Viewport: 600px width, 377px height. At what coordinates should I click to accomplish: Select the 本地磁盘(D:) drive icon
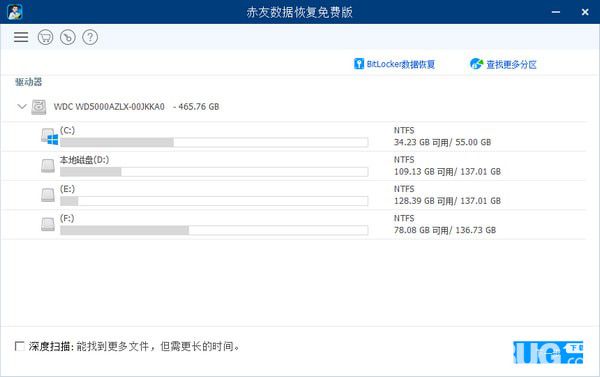click(x=48, y=166)
